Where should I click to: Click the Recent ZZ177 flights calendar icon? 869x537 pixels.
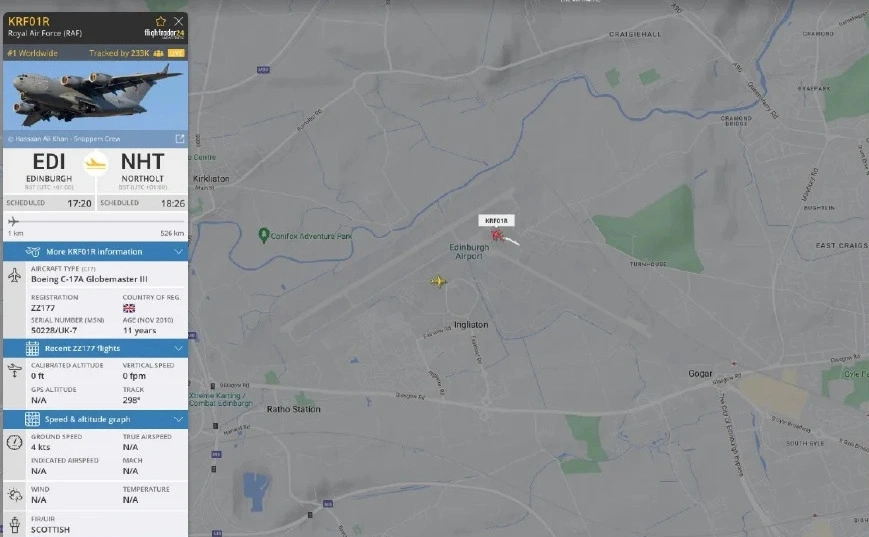(x=32, y=348)
